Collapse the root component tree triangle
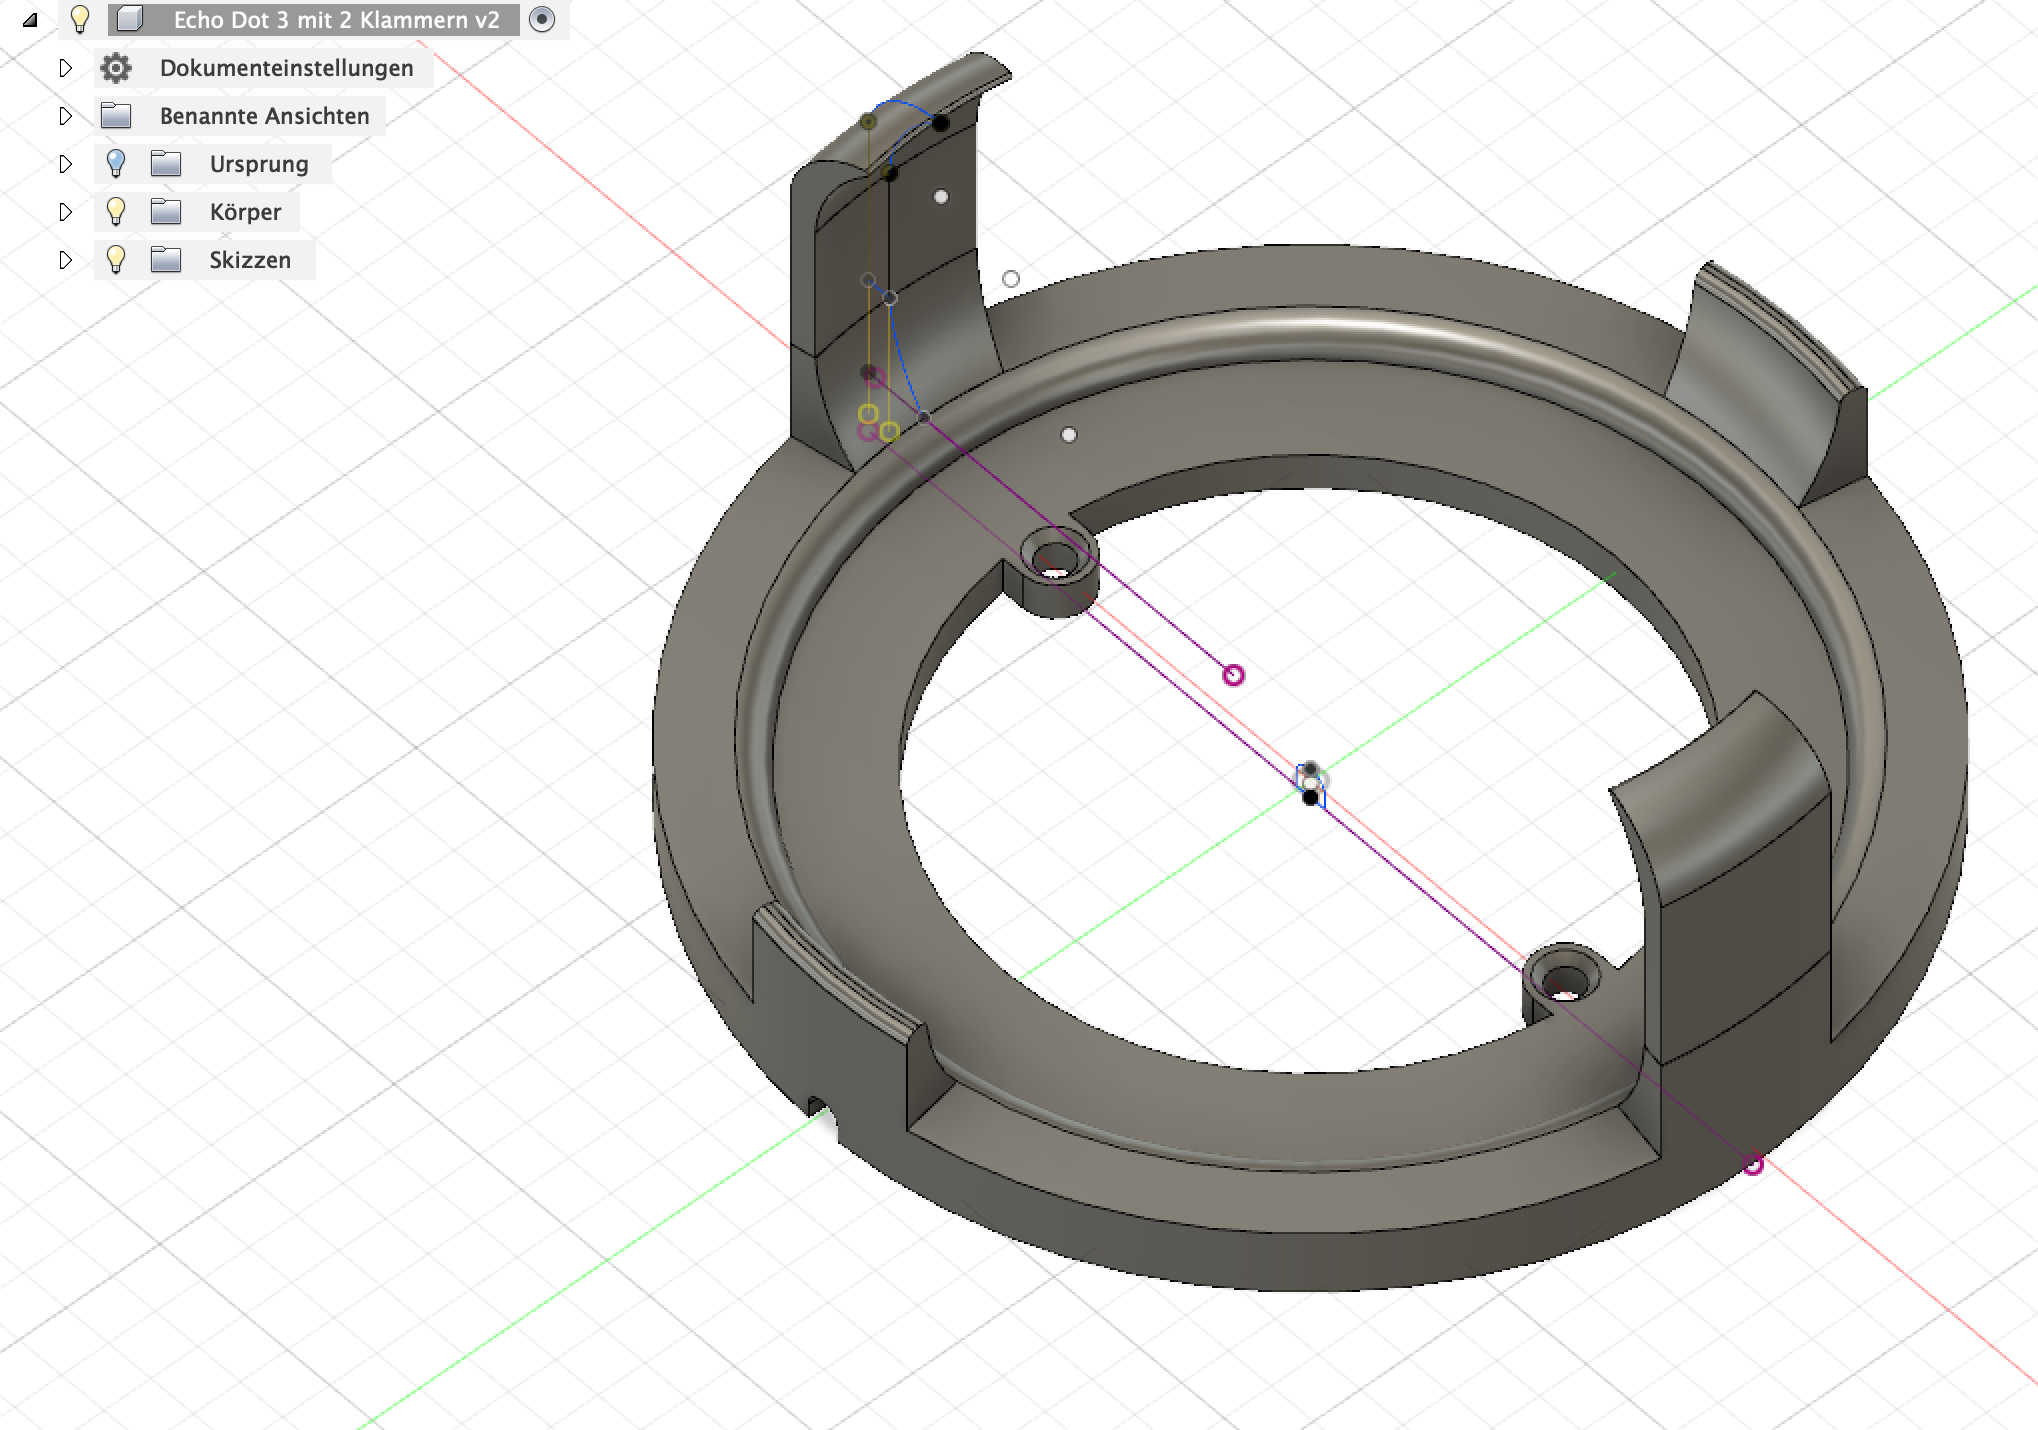Screen dimensions: 2038x1430 (30, 20)
